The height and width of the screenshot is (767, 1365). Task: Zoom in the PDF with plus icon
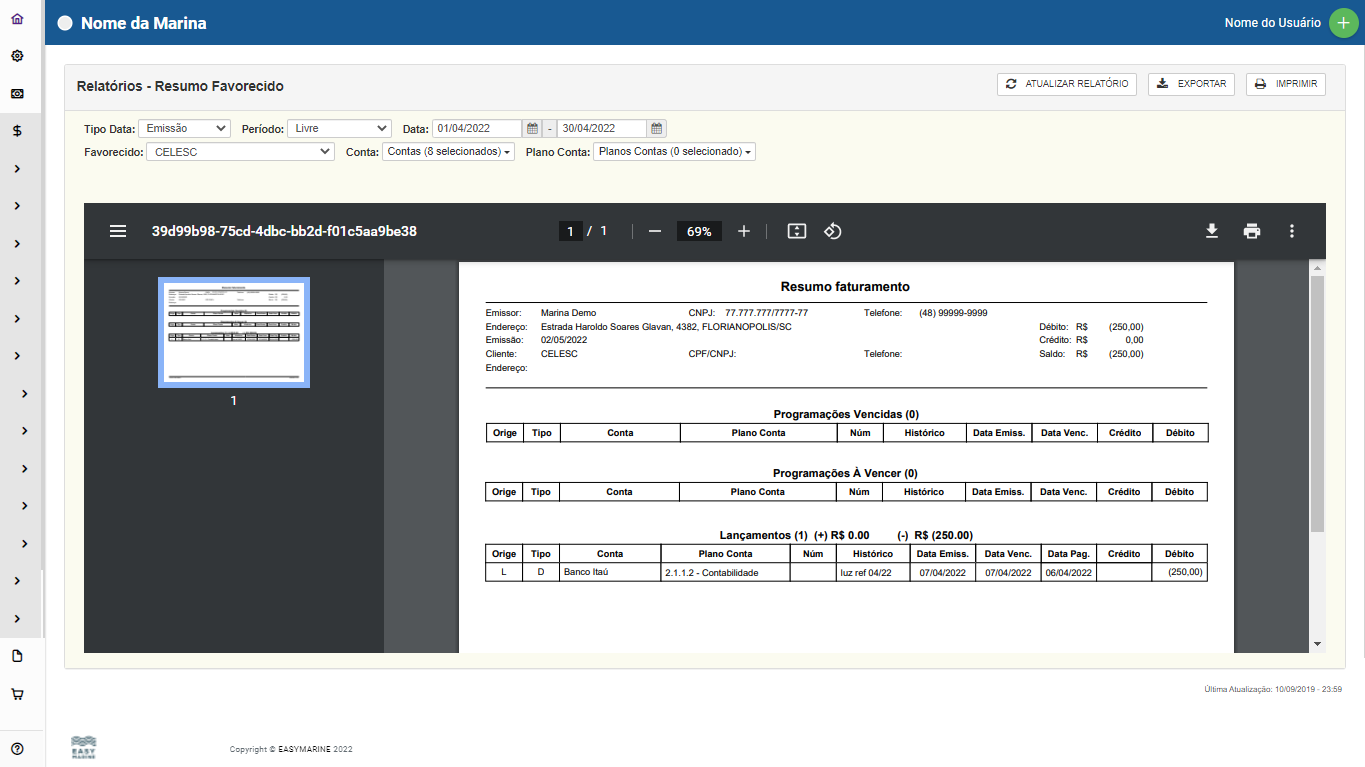click(743, 231)
